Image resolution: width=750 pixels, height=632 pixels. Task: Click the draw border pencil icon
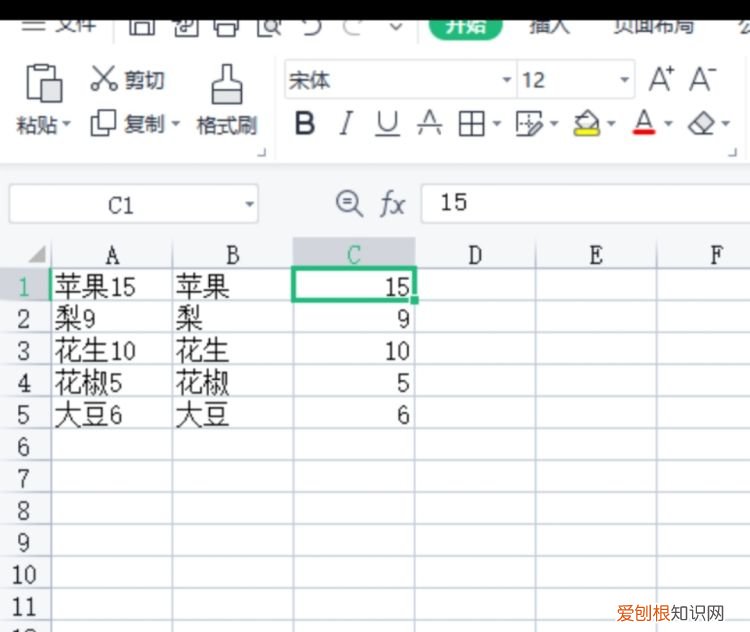point(529,124)
